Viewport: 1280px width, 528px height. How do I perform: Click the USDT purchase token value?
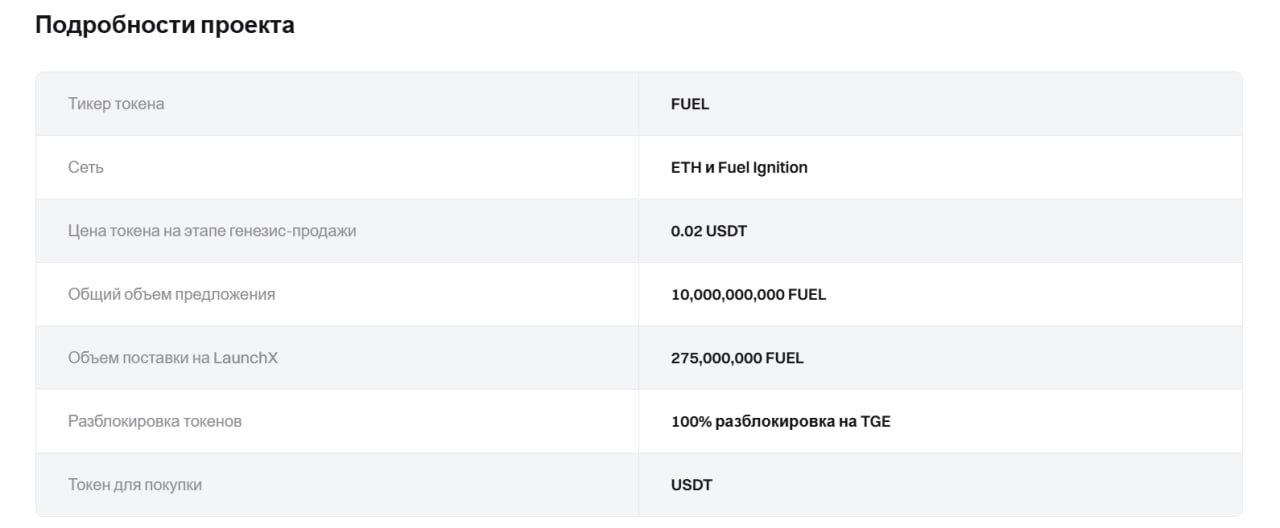(692, 484)
